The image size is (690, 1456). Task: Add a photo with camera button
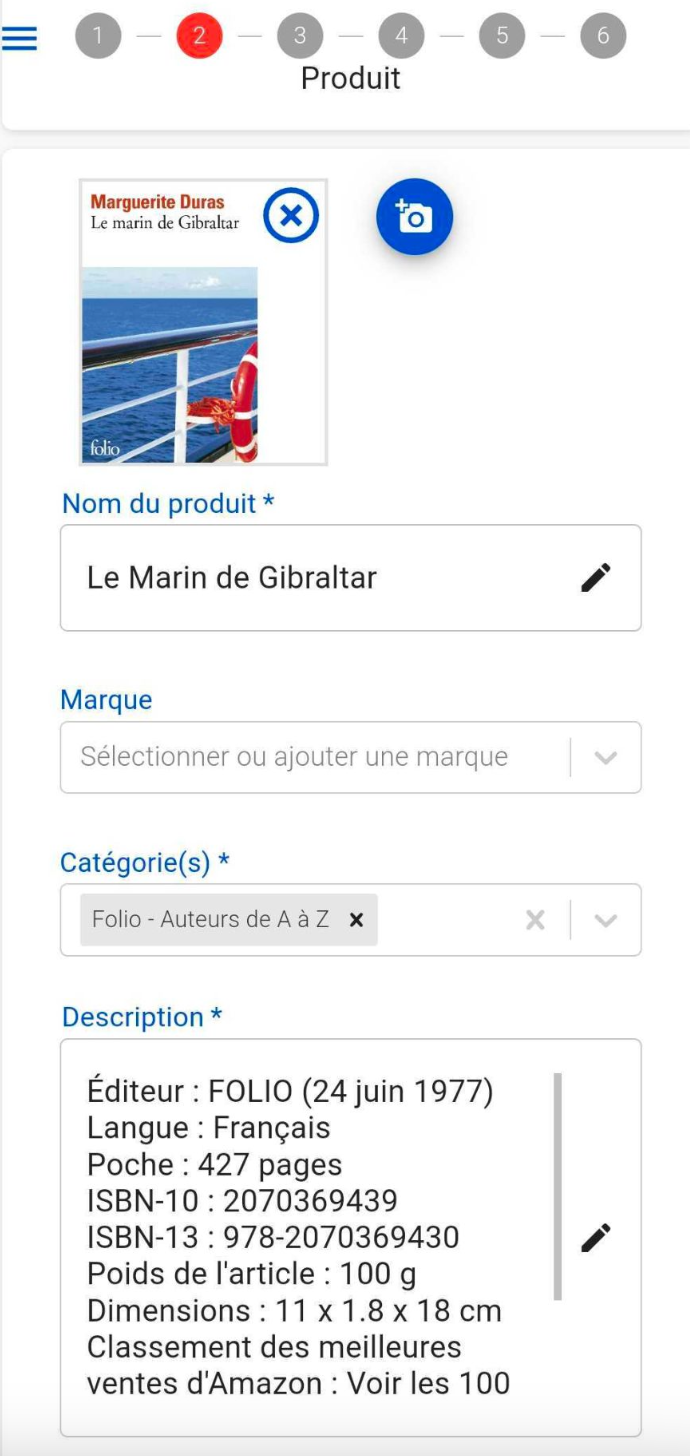[x=414, y=216]
